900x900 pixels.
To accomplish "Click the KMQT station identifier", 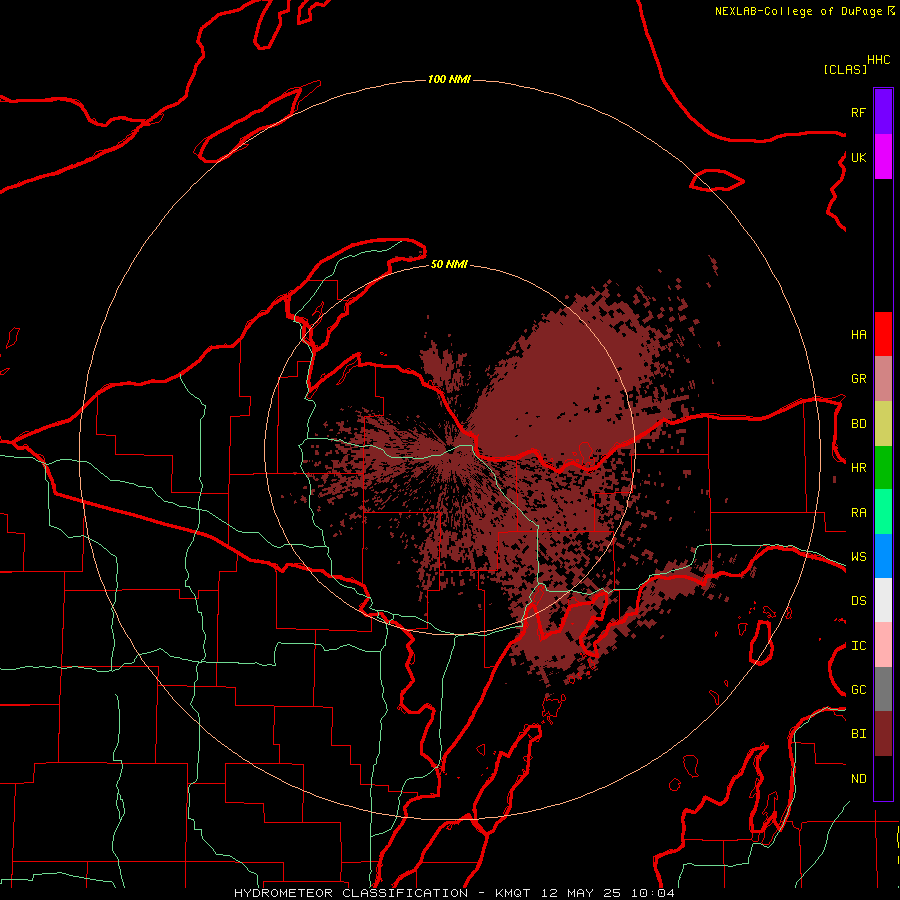I will coord(513,893).
